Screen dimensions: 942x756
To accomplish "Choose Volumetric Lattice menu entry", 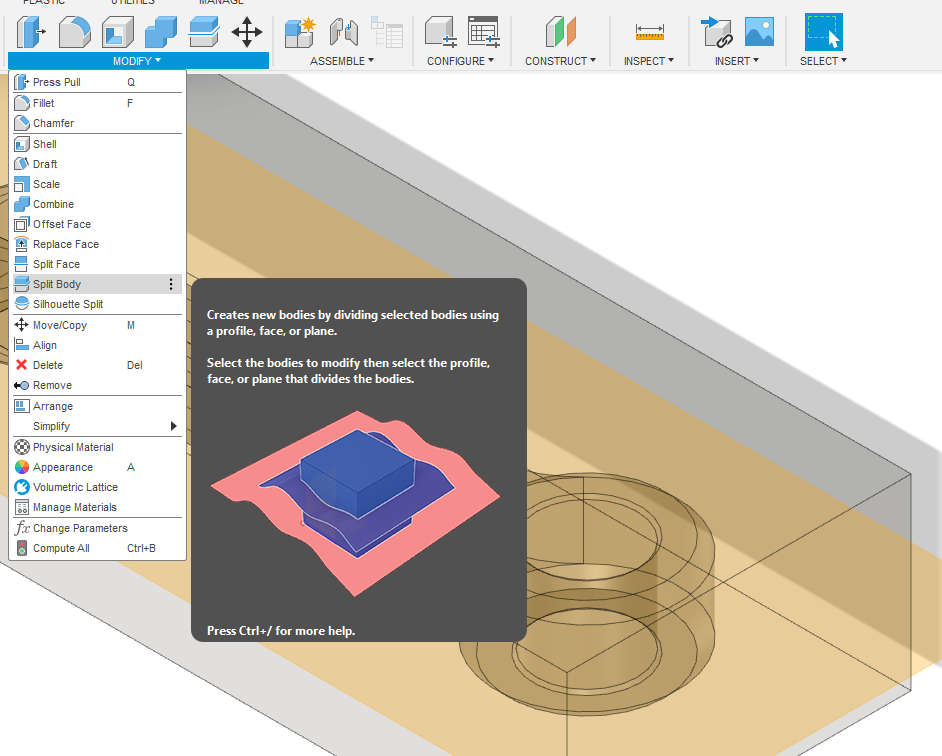I will pos(97,487).
